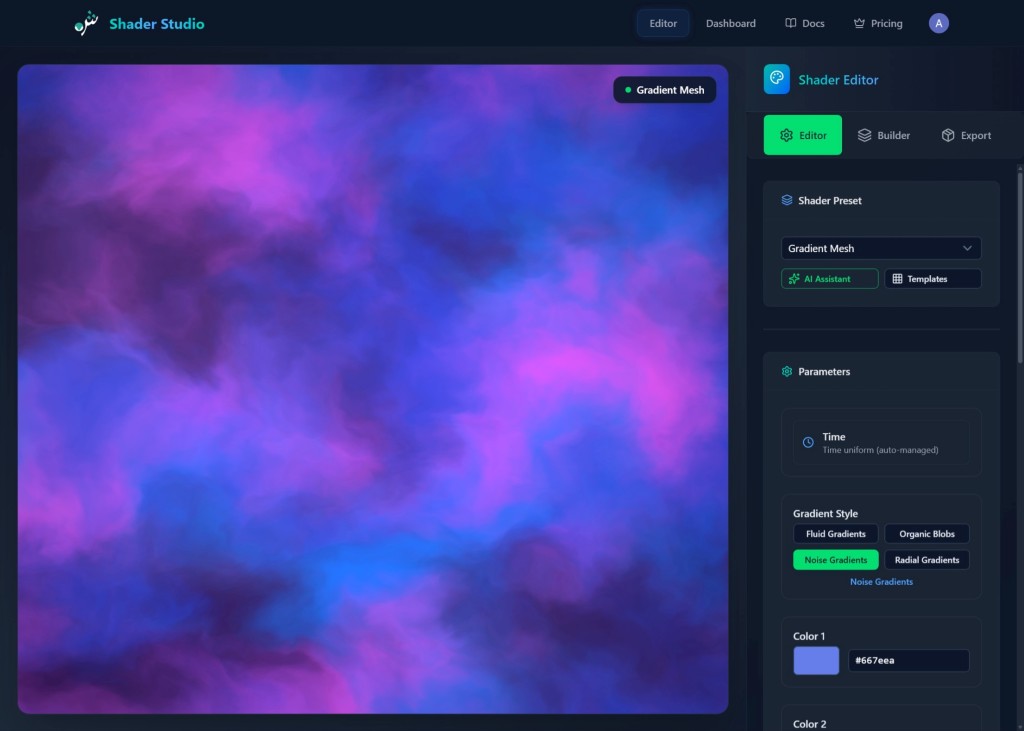Screen dimensions: 1024x731
Task: Switch to the Export tab
Action: 966,135
